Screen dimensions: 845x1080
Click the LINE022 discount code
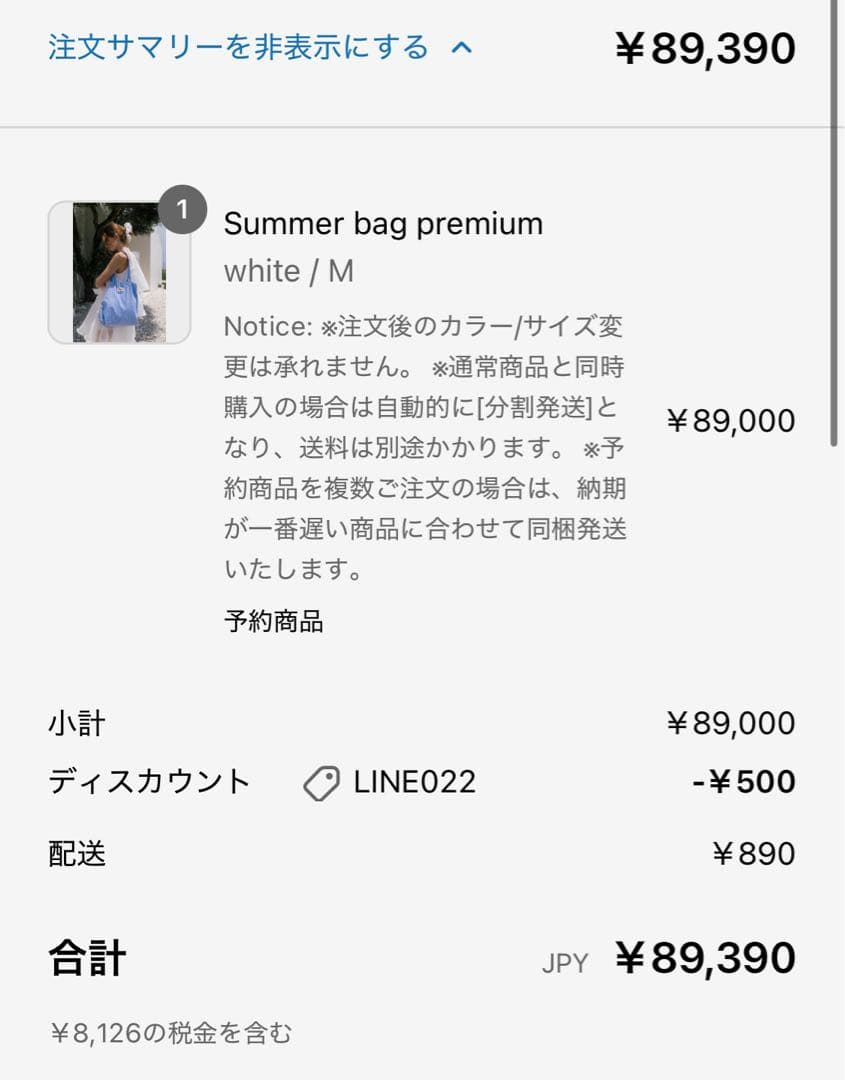pyautogui.click(x=414, y=782)
